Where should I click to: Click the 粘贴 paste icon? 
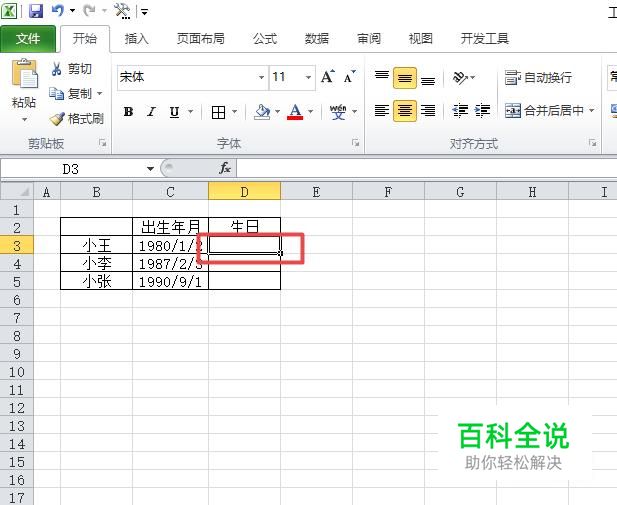coord(24,74)
